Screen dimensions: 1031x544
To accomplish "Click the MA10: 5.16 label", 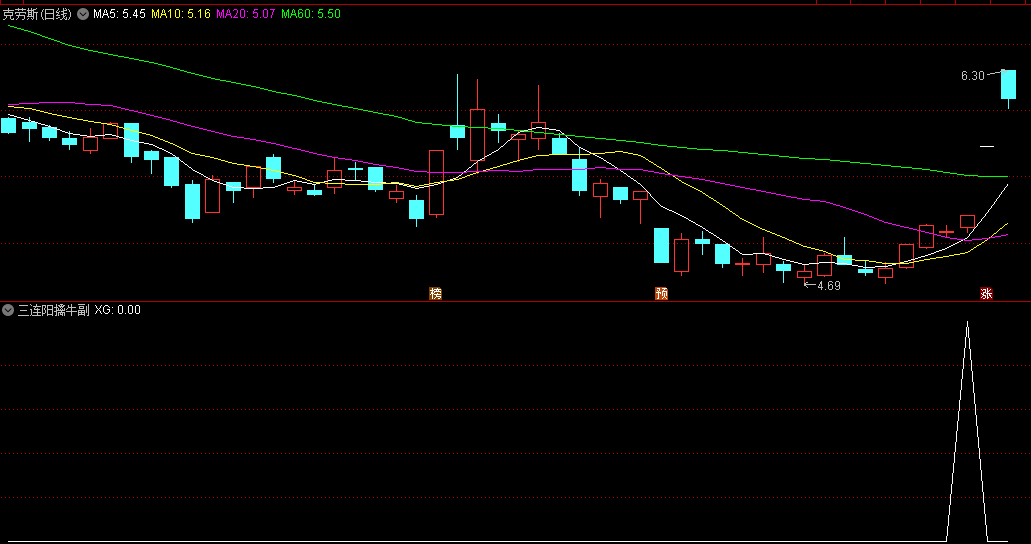I will 181,14.
